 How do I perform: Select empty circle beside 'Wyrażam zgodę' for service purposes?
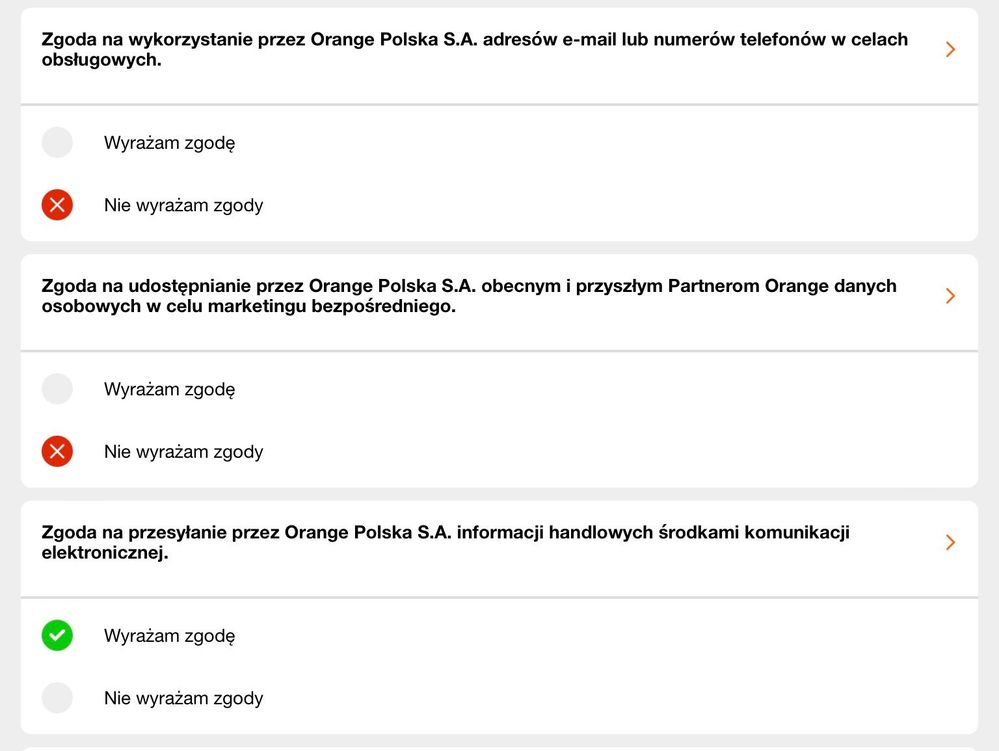[x=57, y=142]
